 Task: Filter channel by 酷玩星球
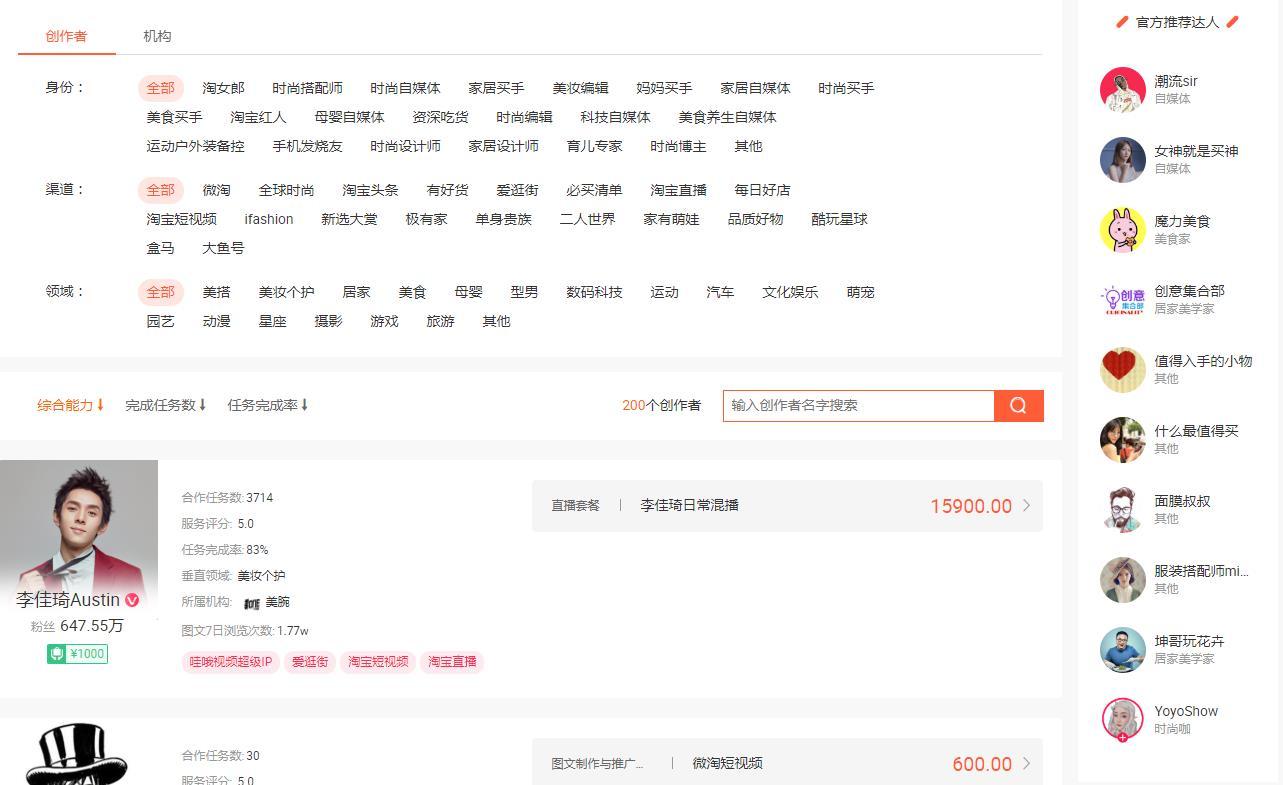[839, 219]
